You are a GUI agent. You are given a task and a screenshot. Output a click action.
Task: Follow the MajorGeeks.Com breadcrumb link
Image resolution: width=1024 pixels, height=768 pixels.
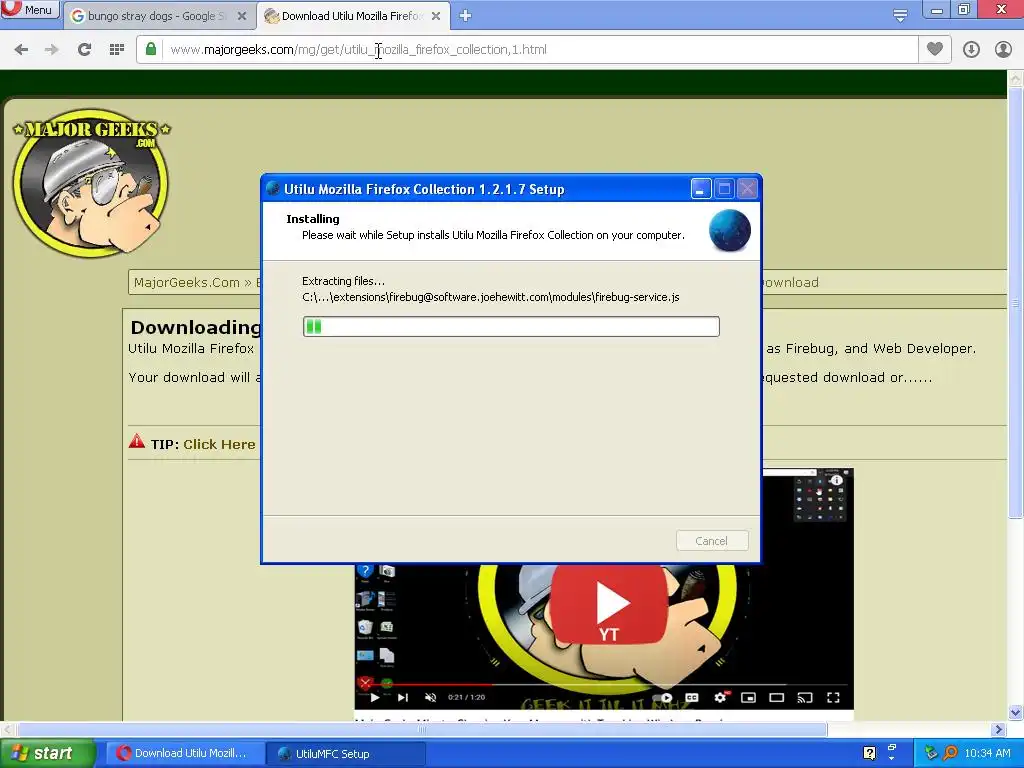pos(187,283)
